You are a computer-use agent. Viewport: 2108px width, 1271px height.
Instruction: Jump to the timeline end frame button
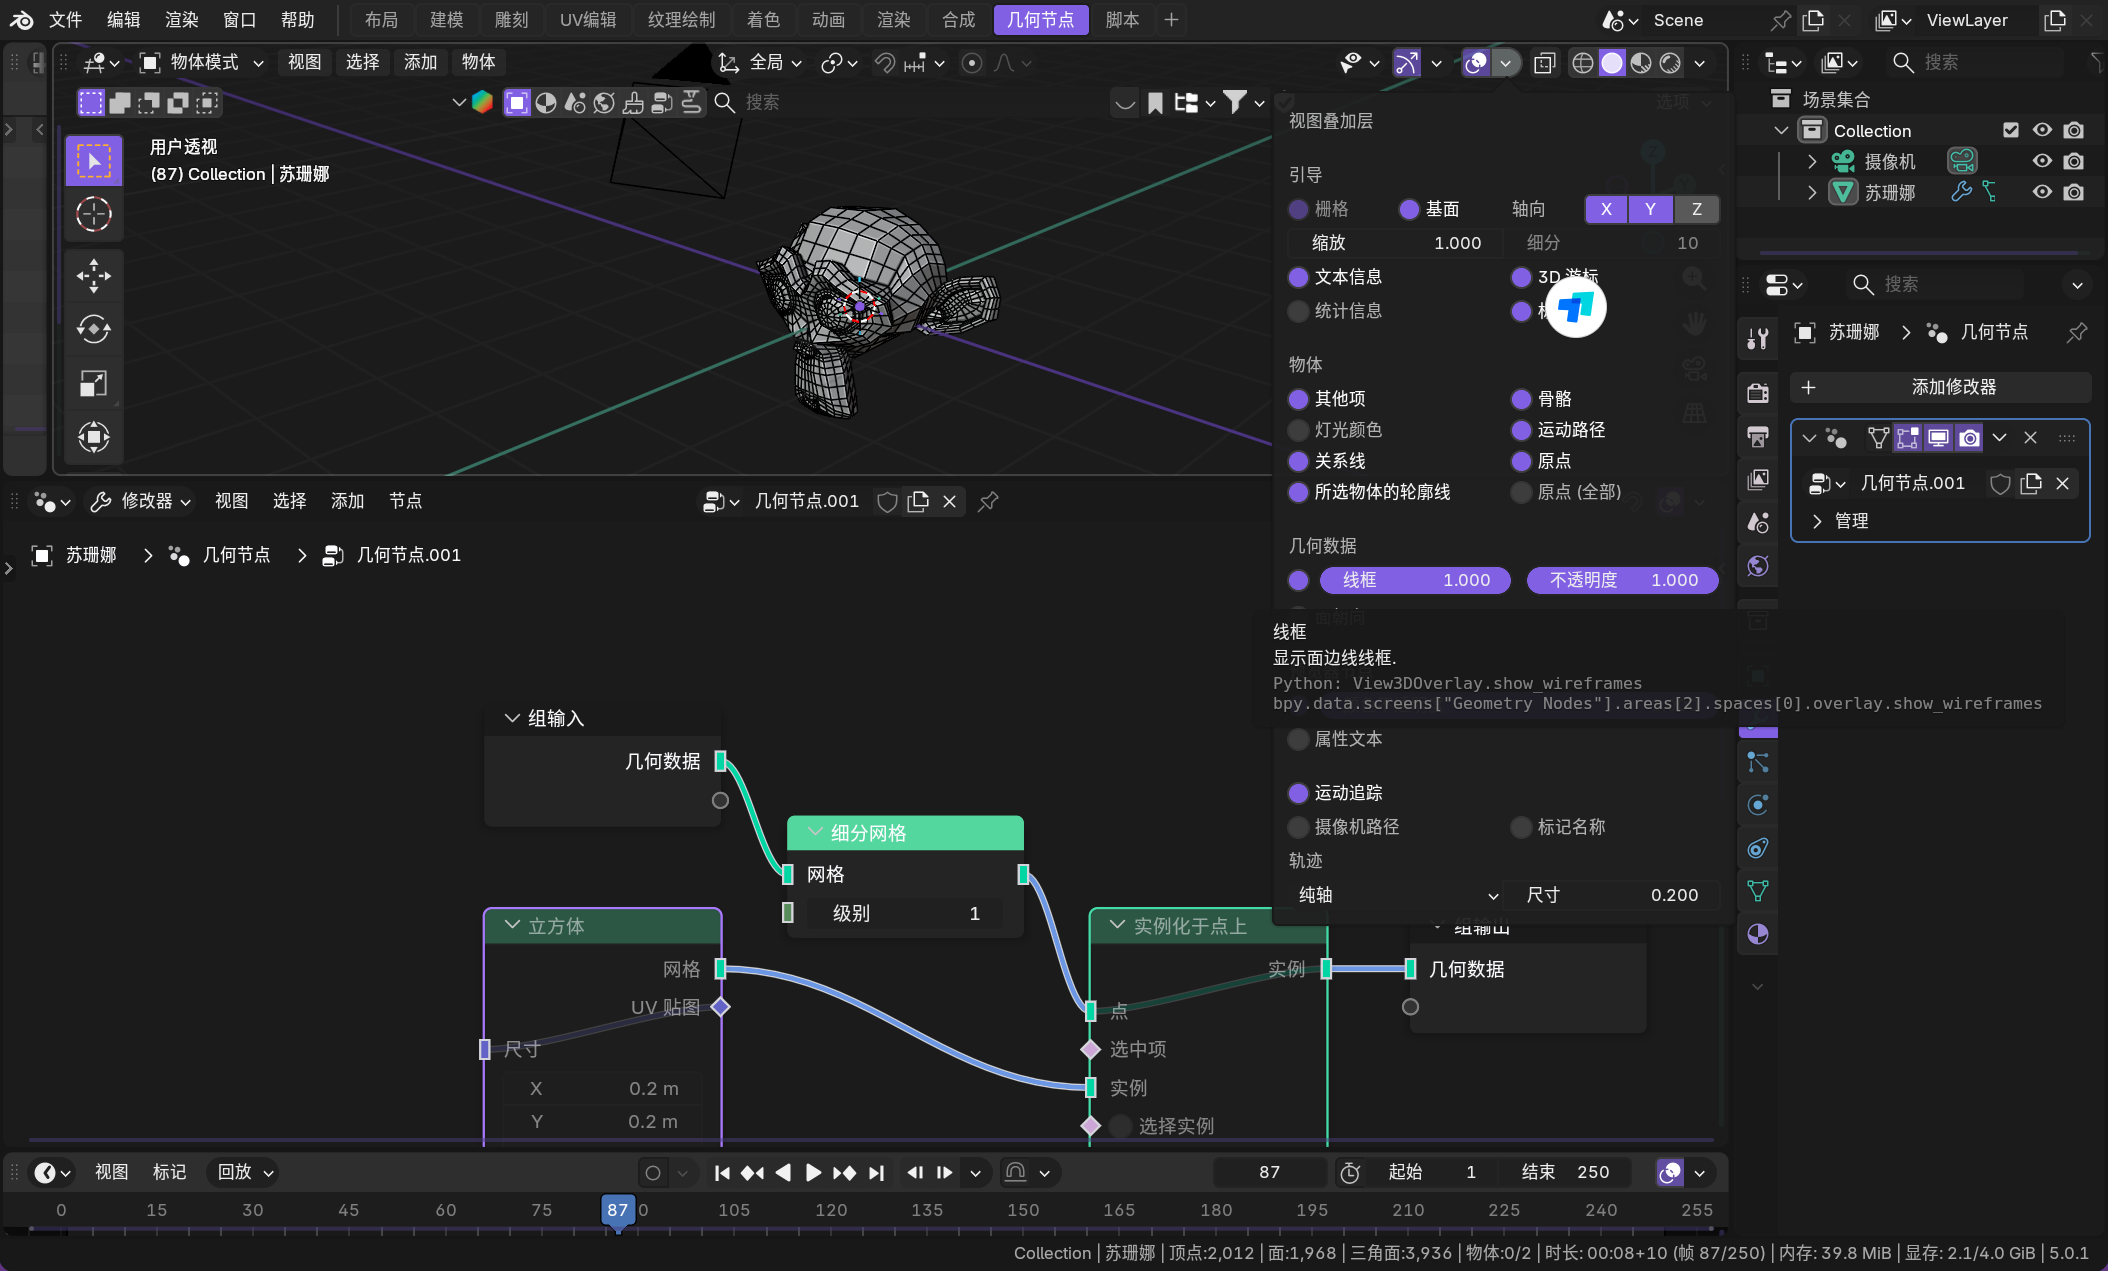coord(877,1172)
